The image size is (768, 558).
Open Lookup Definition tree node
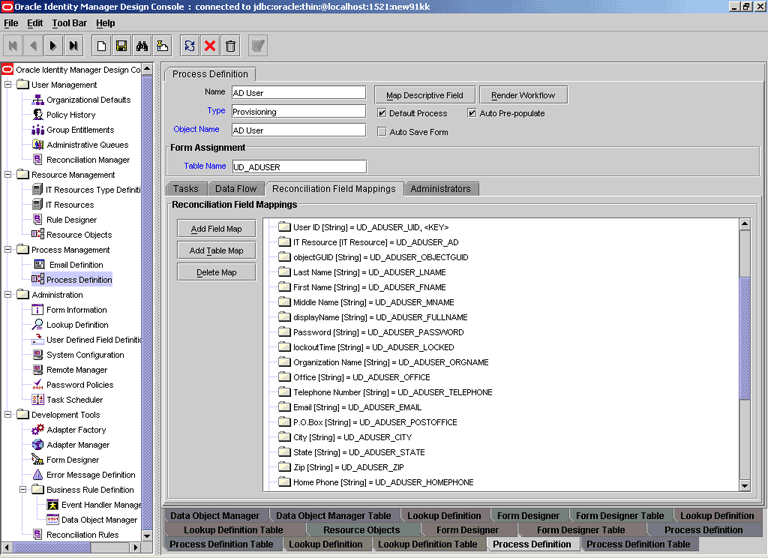(x=77, y=325)
